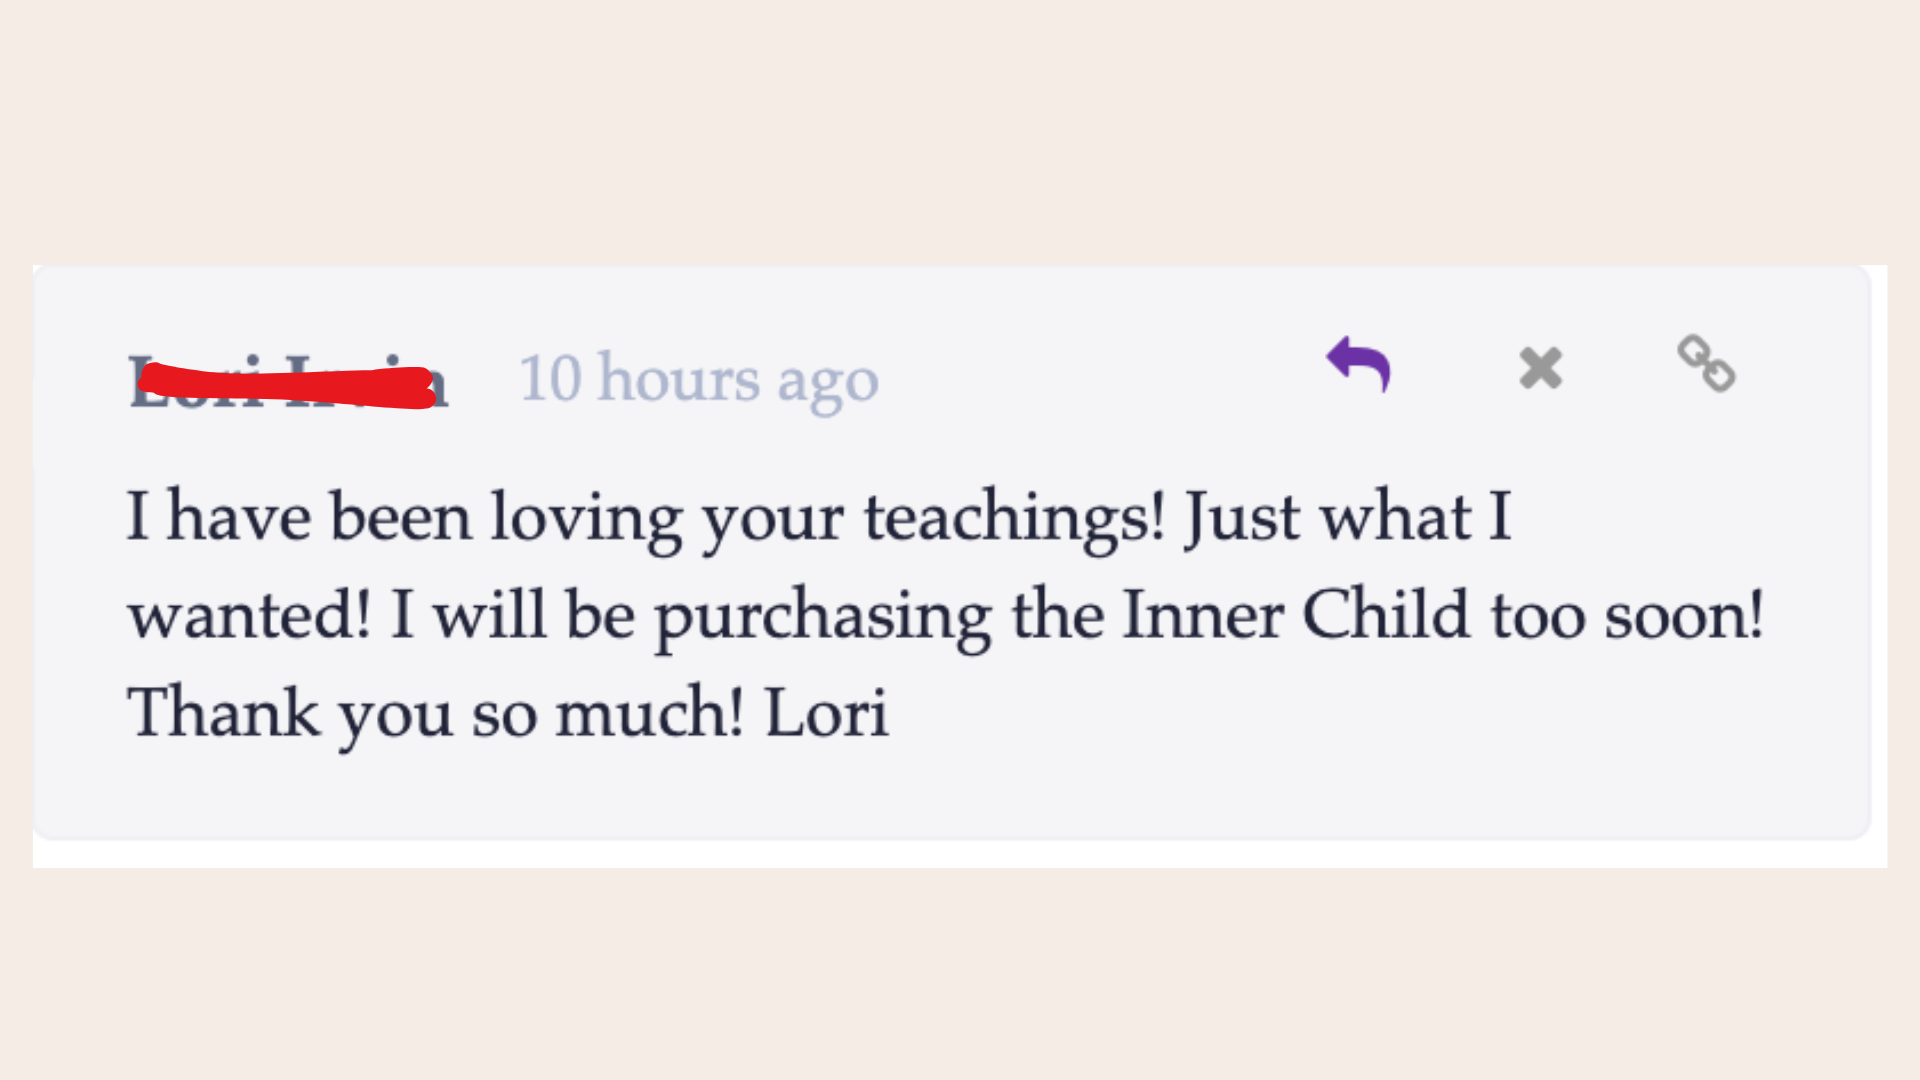Delete the comment with the X icon
This screenshot has height=1080, width=1920.
1540,368
